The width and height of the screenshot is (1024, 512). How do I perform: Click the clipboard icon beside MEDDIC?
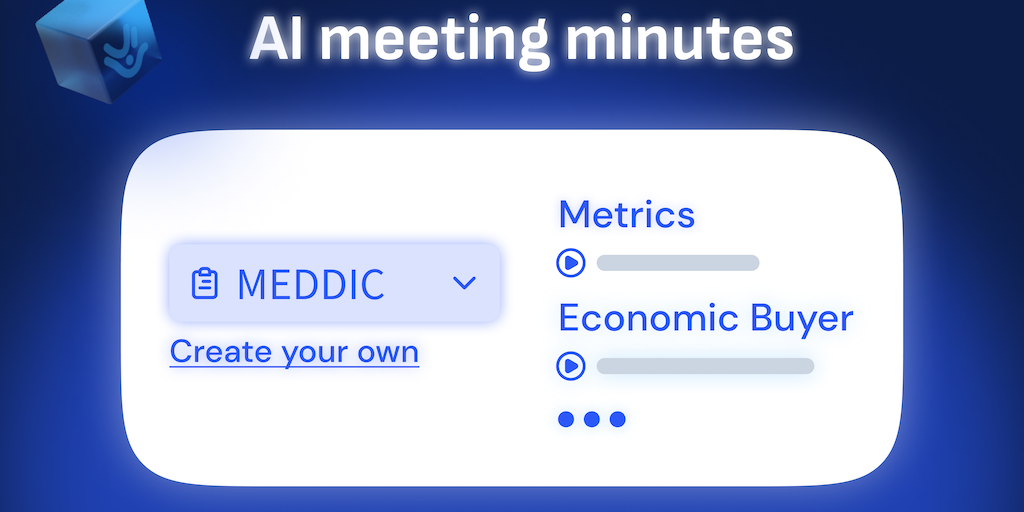point(204,284)
